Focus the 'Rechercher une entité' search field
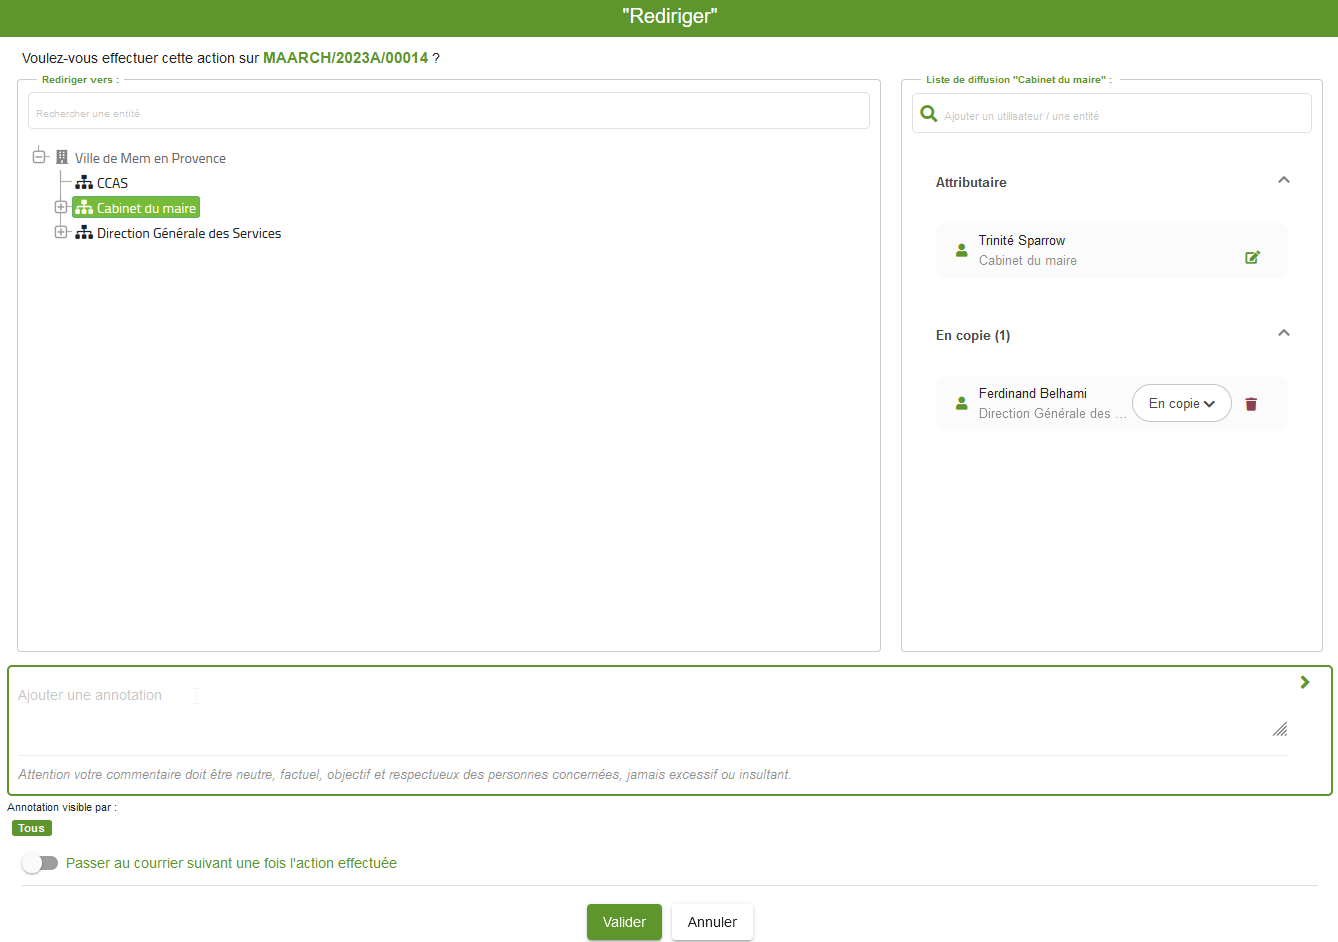Screen dimensions: 1338x942 click(x=448, y=112)
